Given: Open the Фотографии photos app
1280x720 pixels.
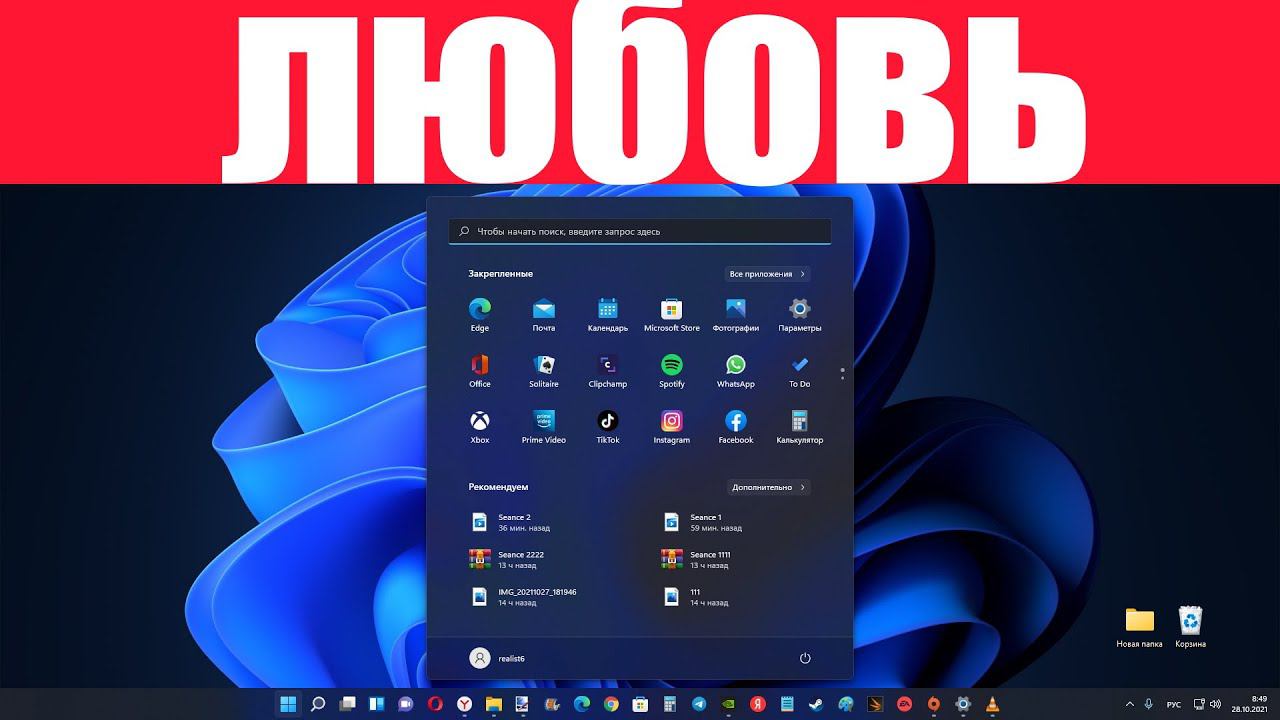Looking at the screenshot, I should [736, 314].
